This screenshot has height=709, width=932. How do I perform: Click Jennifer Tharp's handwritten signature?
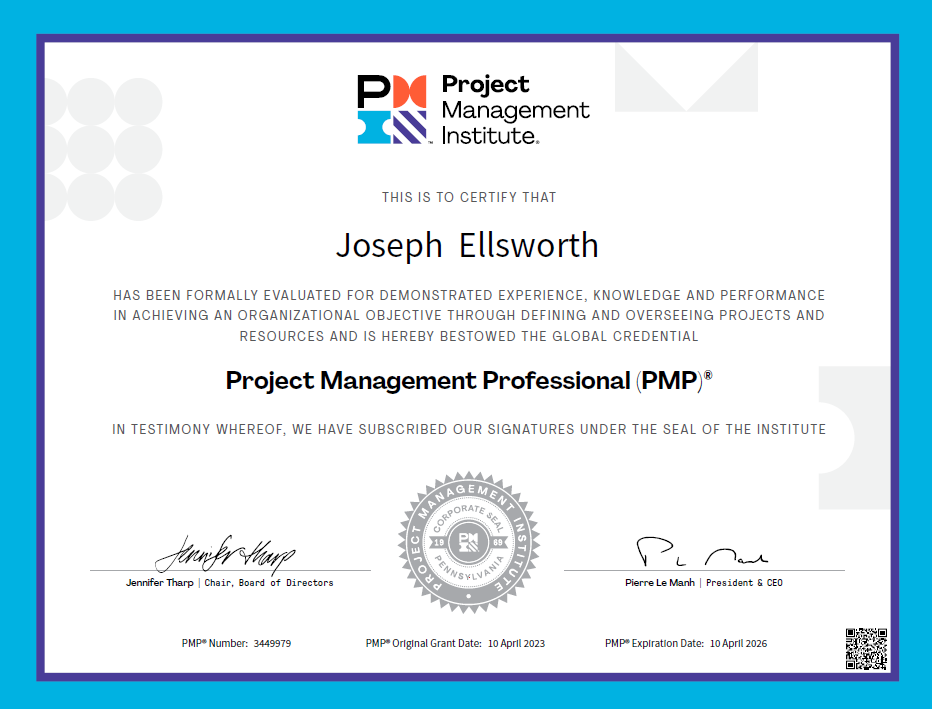click(x=225, y=551)
